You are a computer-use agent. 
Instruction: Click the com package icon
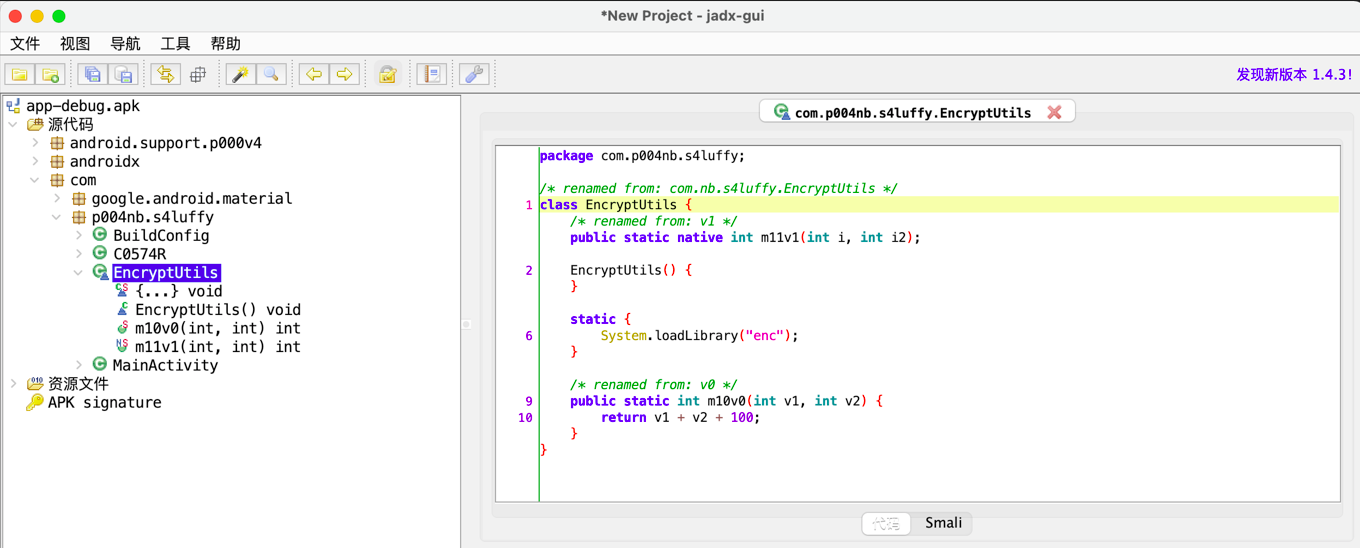57,180
